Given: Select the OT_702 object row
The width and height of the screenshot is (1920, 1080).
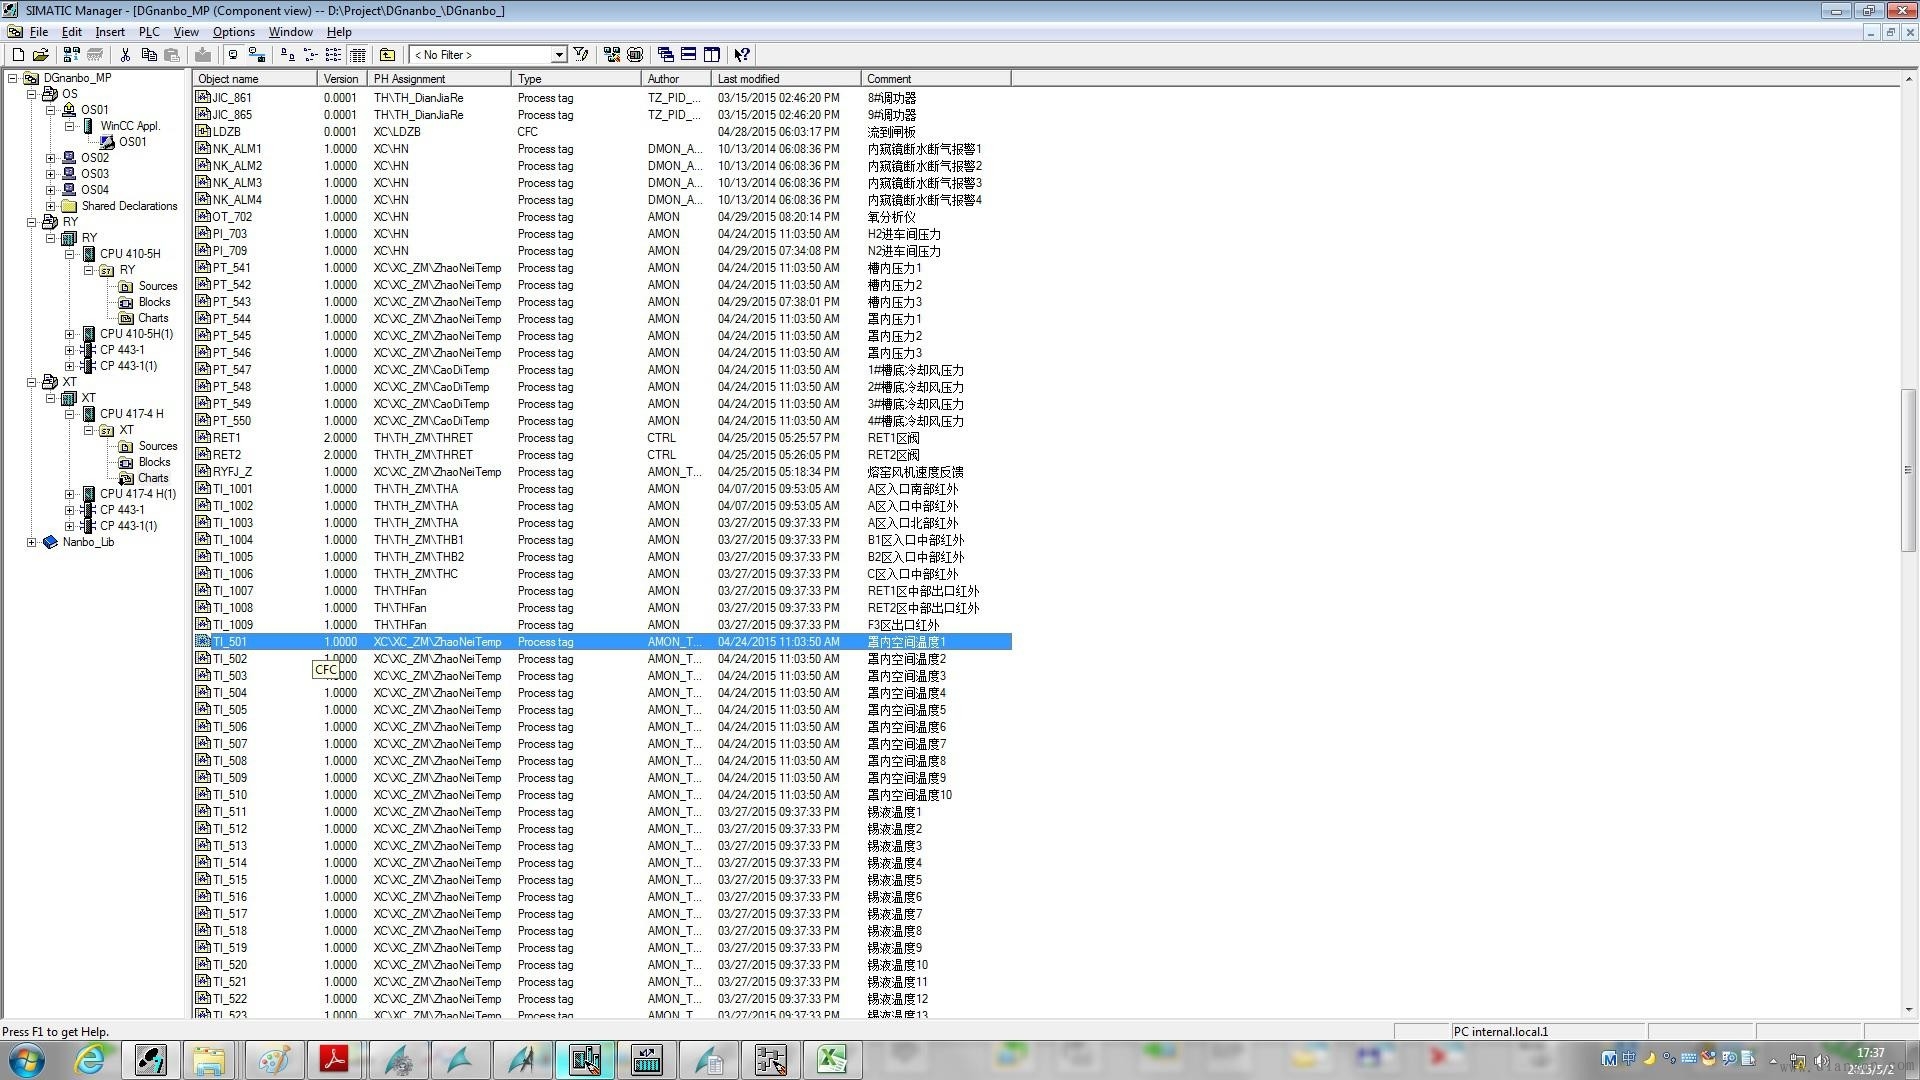Looking at the screenshot, I should click(x=602, y=217).
